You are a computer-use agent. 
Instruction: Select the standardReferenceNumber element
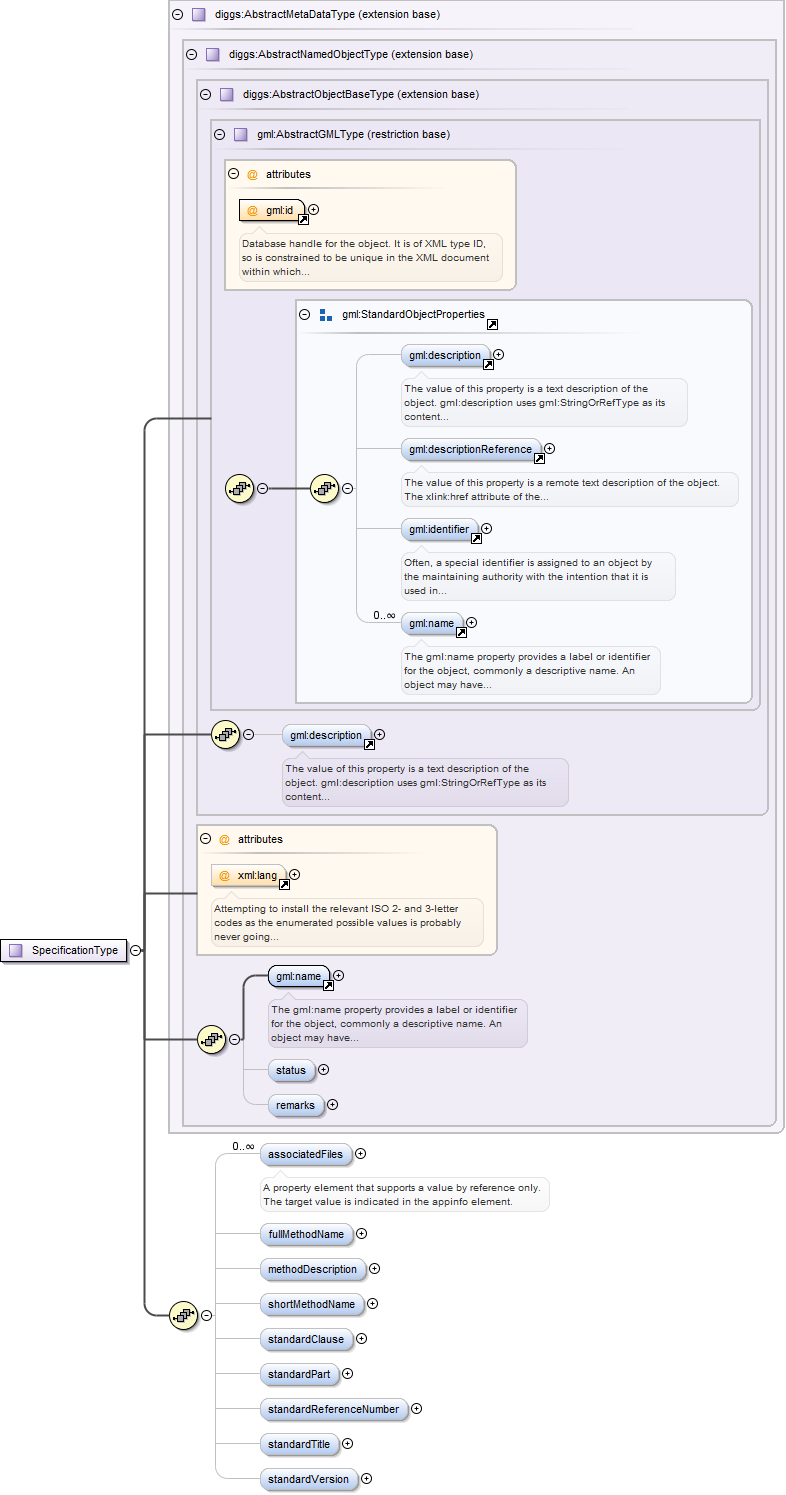tap(333, 1409)
